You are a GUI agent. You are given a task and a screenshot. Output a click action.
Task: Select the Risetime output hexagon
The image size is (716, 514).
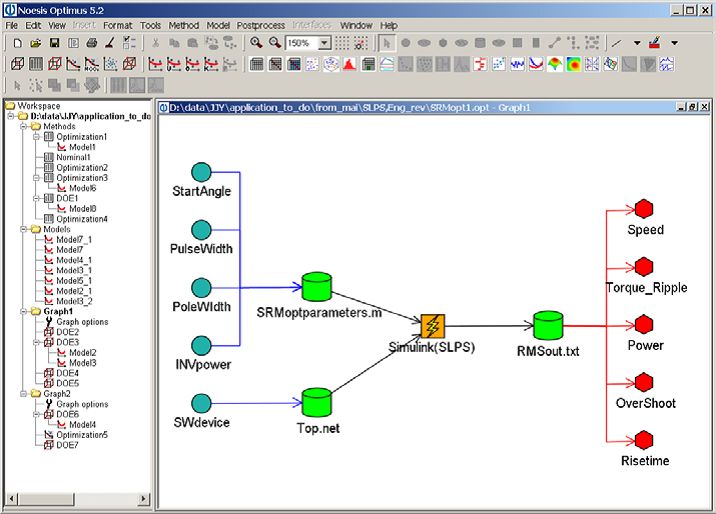643,440
